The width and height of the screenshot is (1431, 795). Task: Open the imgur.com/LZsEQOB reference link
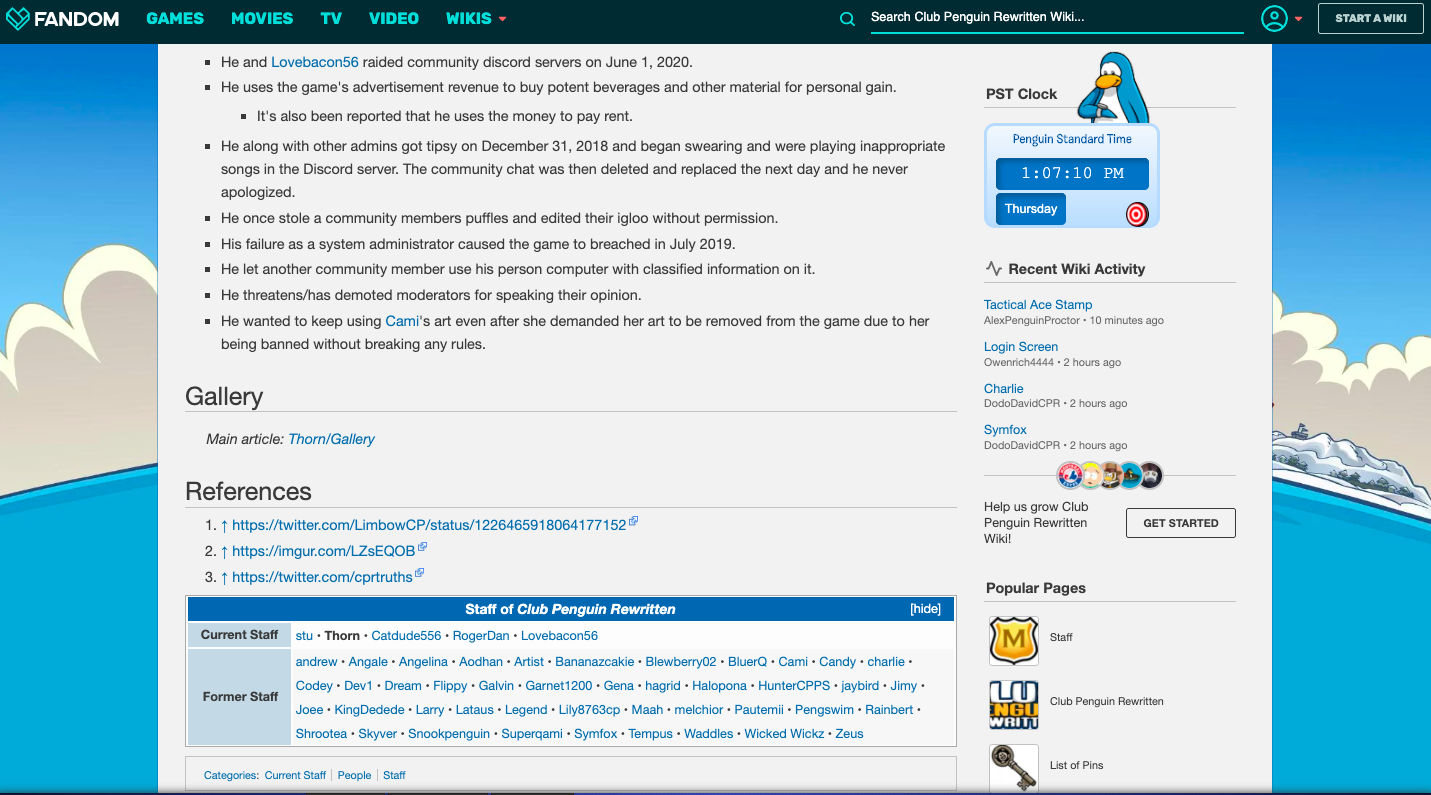(323, 551)
